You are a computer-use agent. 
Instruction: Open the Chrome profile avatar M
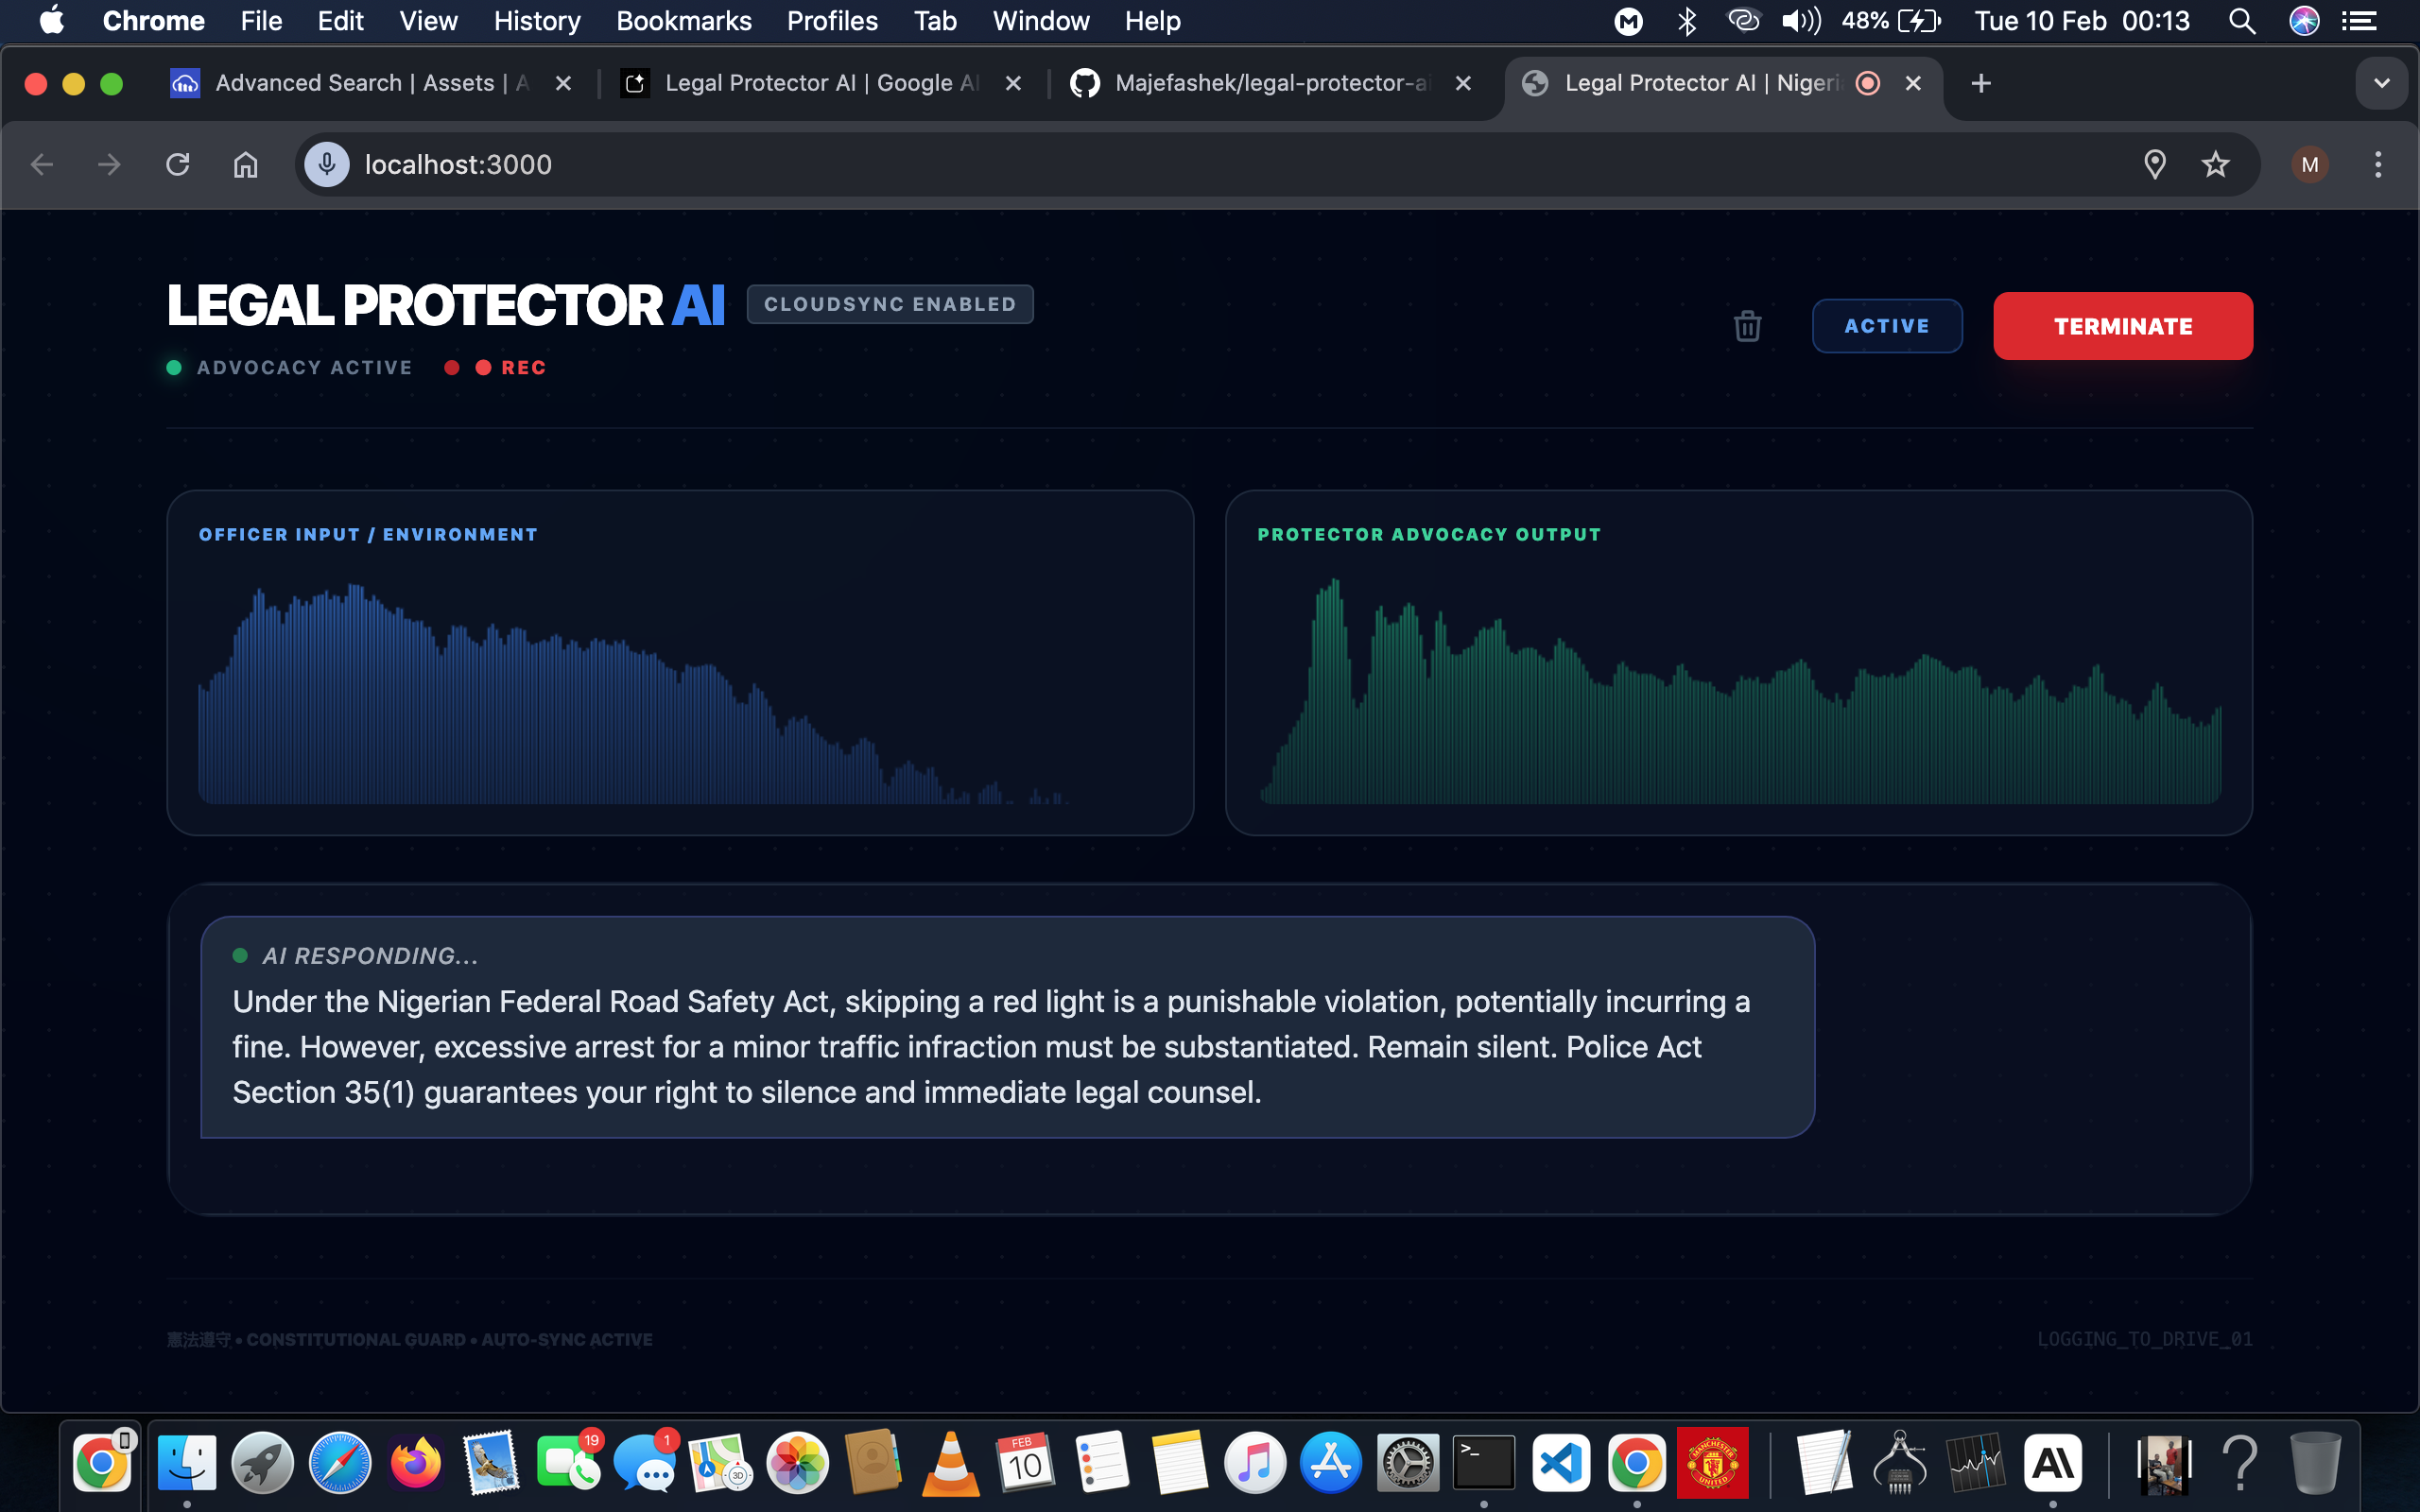(x=2309, y=165)
